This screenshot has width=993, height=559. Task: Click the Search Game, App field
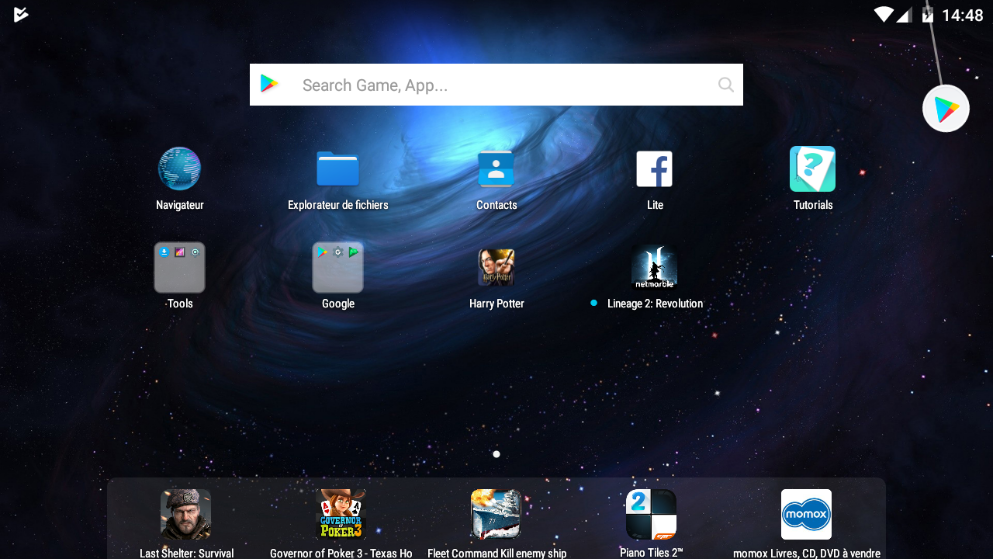[x=500, y=85]
